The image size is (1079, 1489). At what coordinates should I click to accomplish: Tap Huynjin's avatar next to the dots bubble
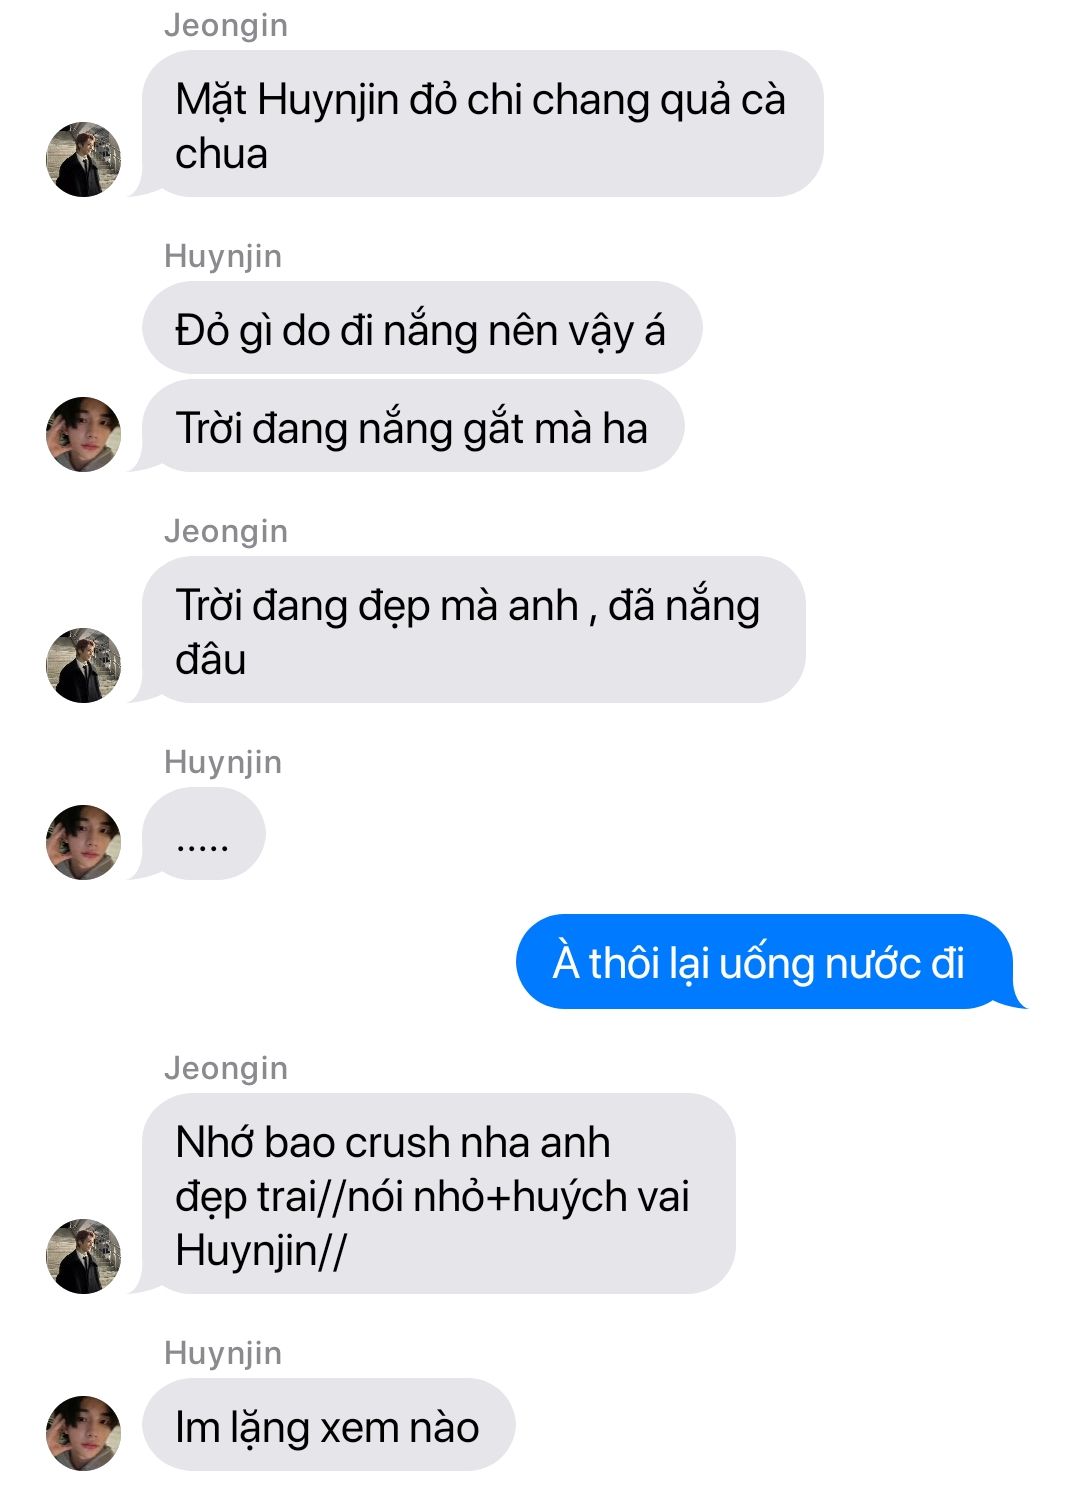pyautogui.click(x=83, y=842)
